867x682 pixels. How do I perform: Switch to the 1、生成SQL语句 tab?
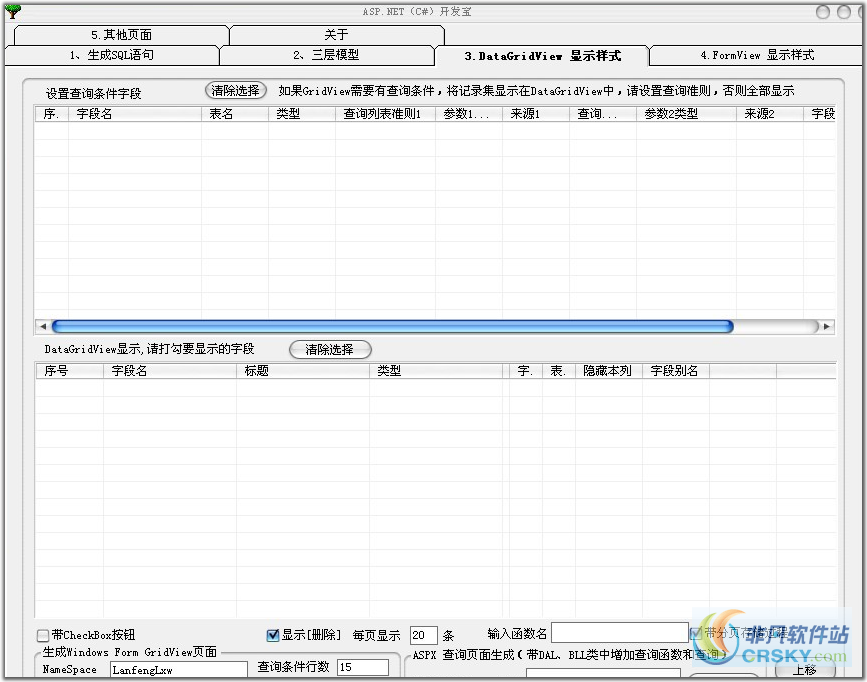tap(112, 55)
